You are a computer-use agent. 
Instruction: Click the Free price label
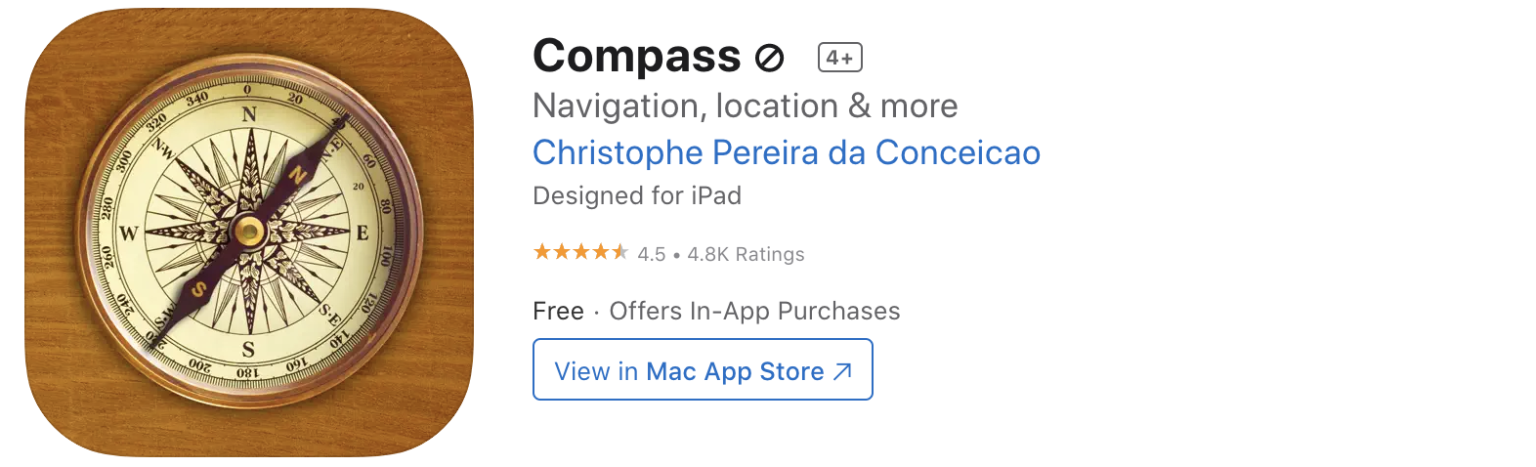point(558,311)
